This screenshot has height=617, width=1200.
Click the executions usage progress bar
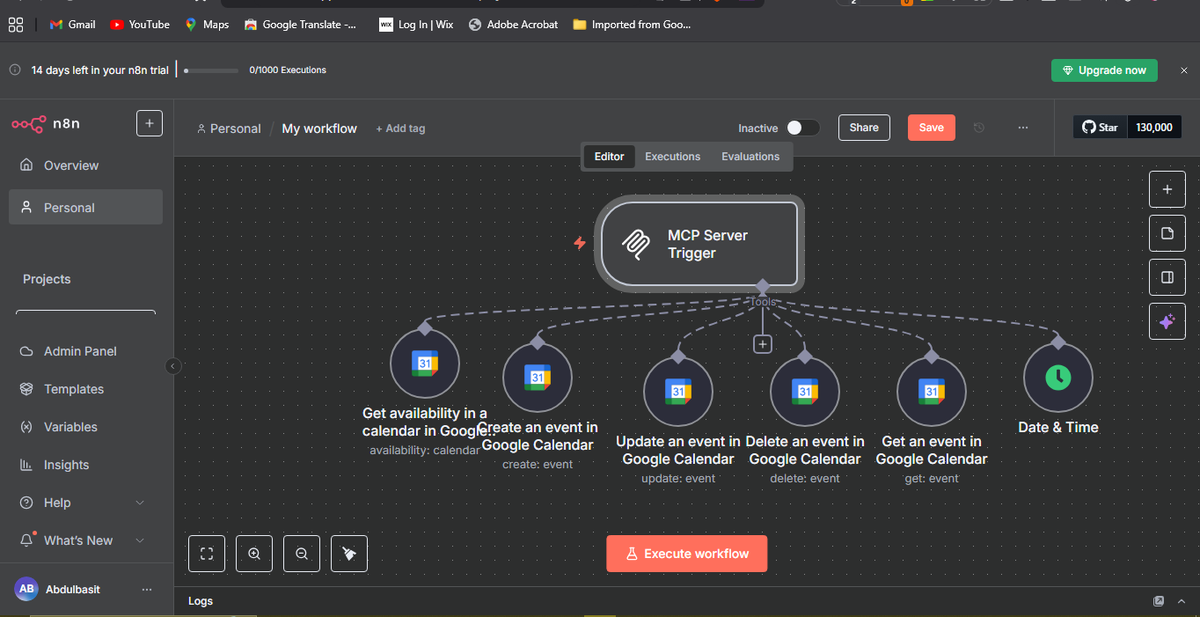(211, 70)
